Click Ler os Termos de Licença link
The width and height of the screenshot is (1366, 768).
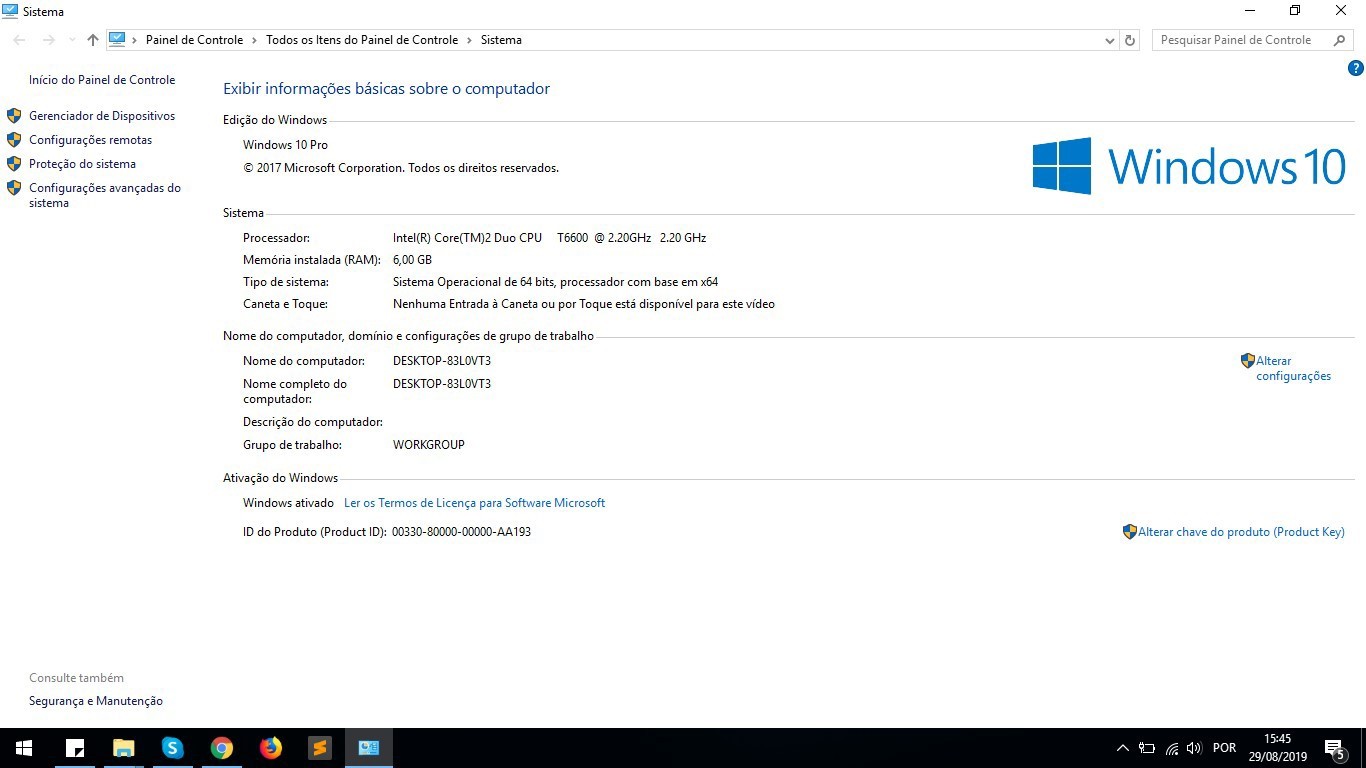coord(474,502)
